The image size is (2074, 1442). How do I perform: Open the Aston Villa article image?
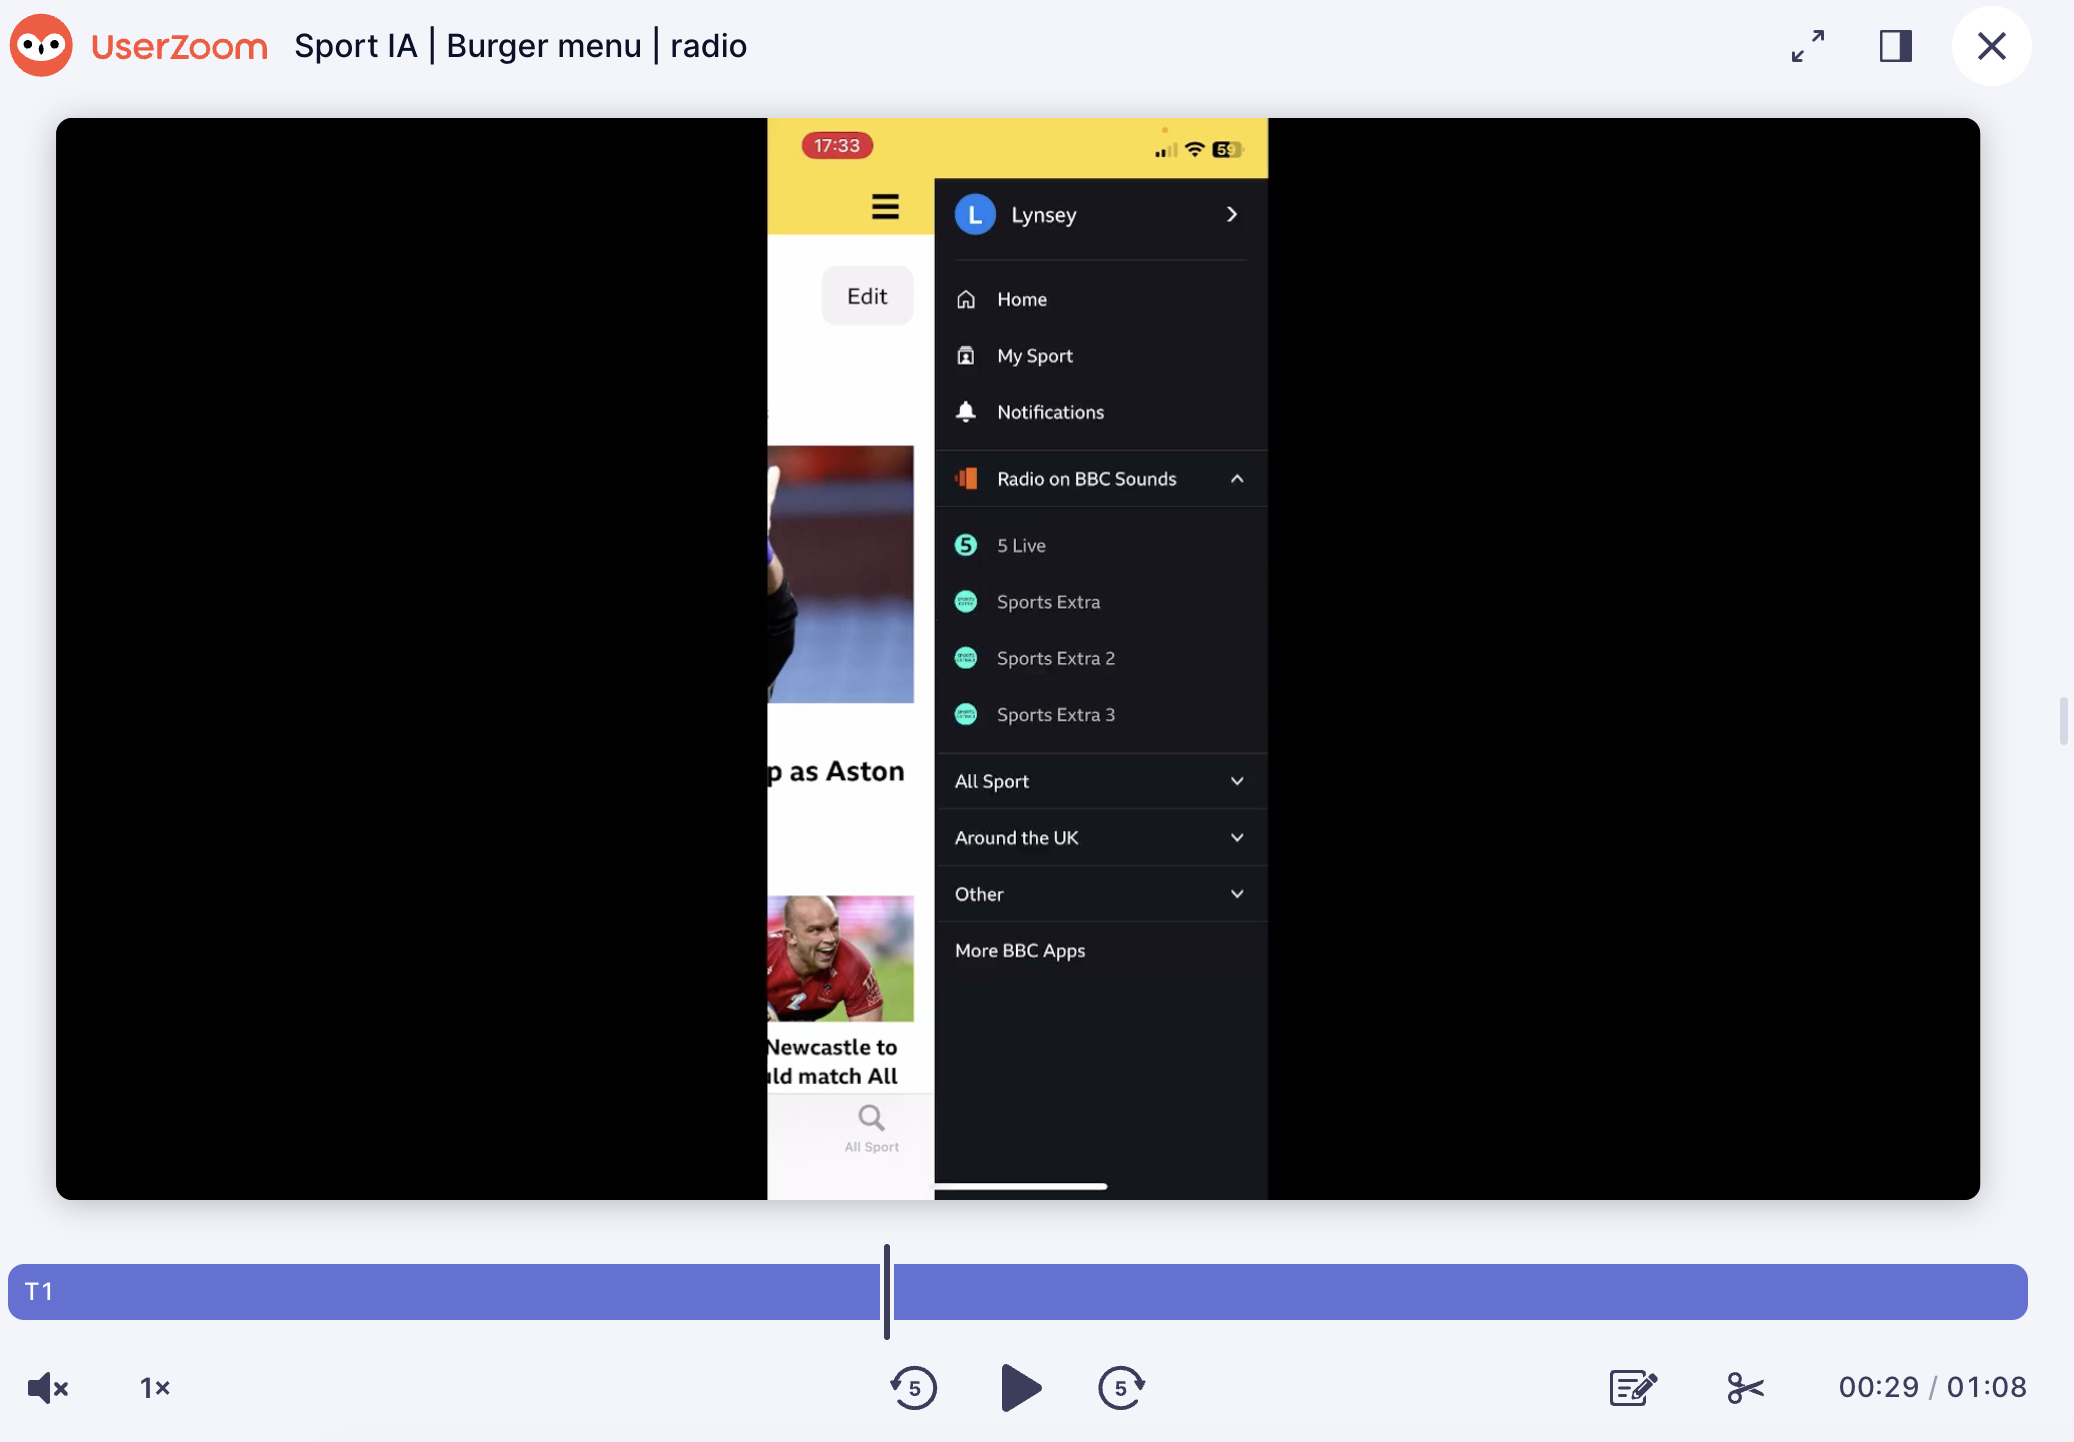click(x=841, y=574)
